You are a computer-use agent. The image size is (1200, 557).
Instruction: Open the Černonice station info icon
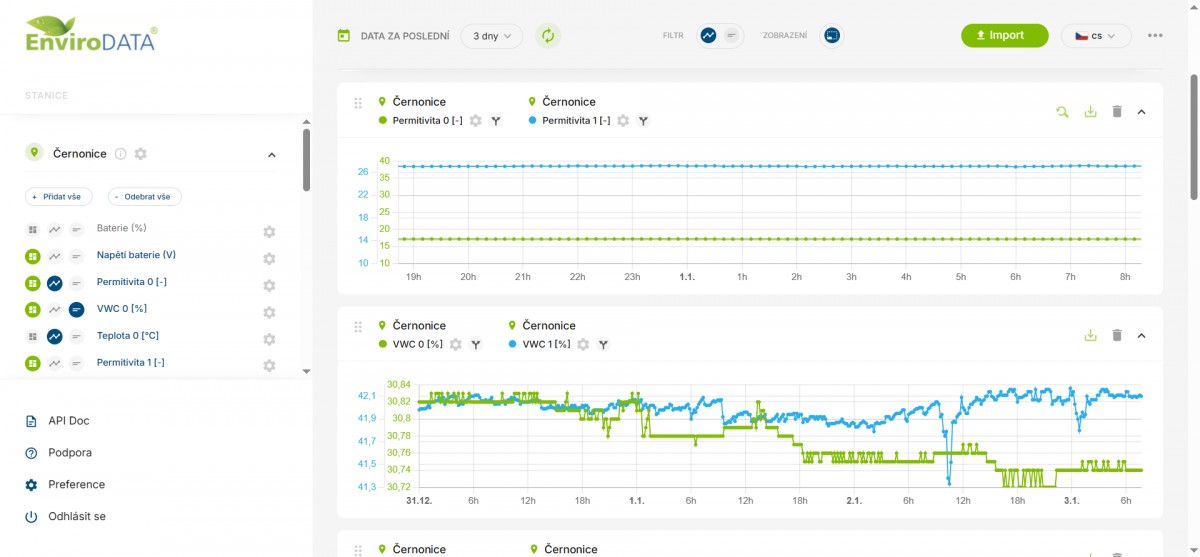click(120, 154)
